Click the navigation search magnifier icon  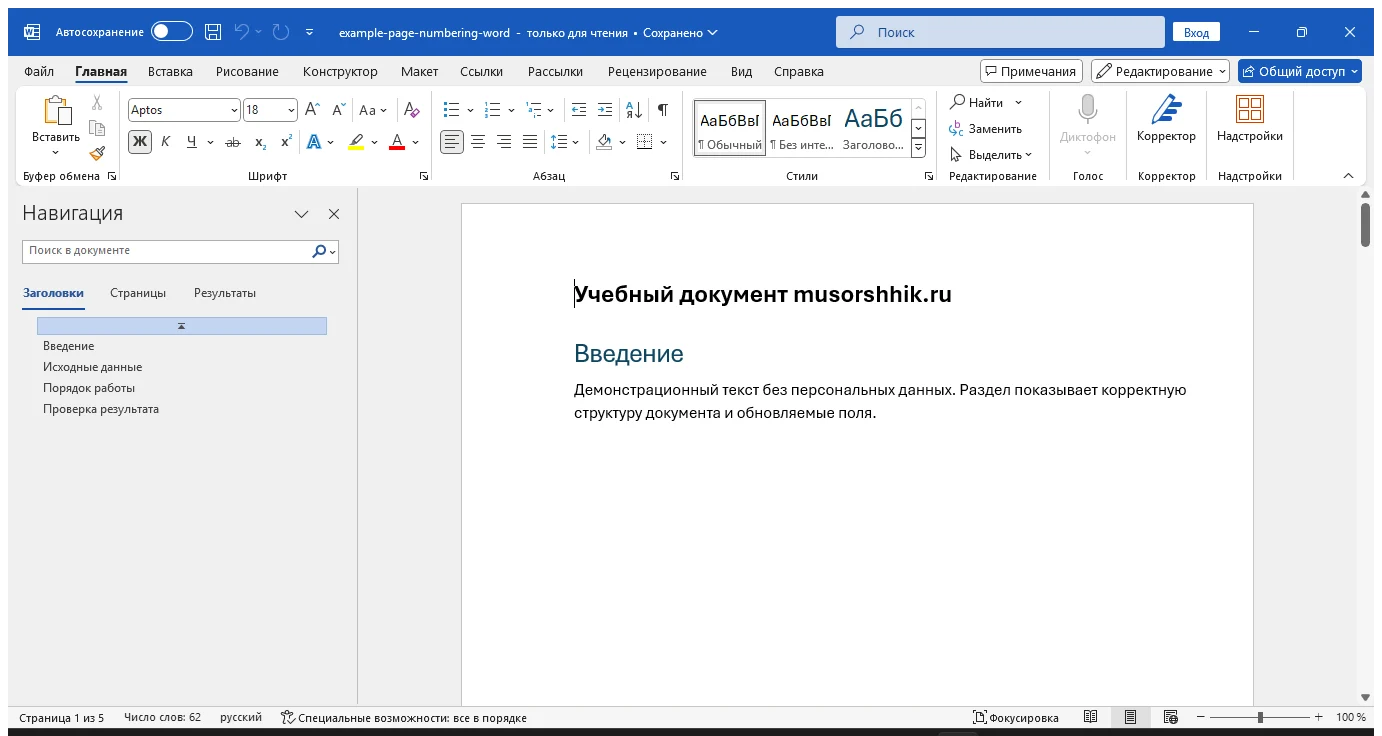click(319, 251)
